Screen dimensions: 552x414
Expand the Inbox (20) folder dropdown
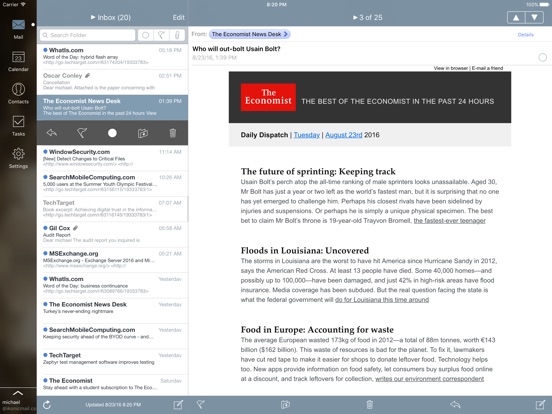(x=111, y=17)
